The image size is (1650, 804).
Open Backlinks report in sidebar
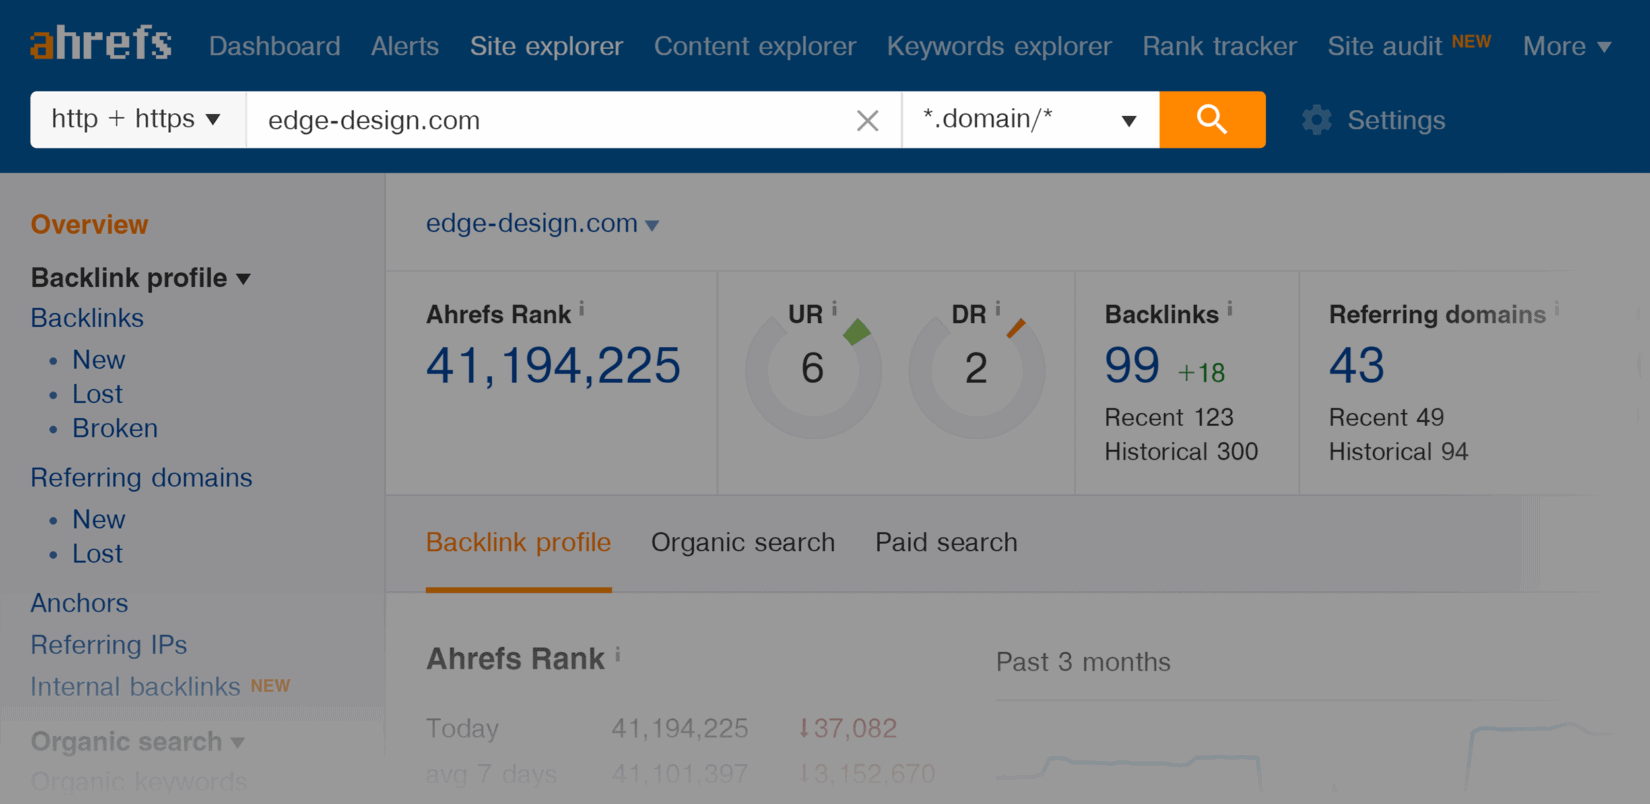click(x=87, y=318)
